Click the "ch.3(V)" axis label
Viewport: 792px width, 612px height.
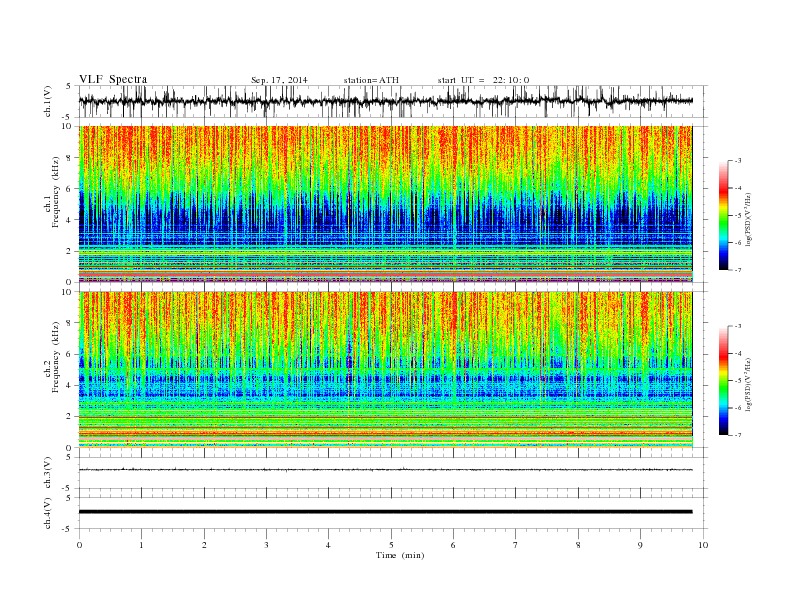click(48, 473)
